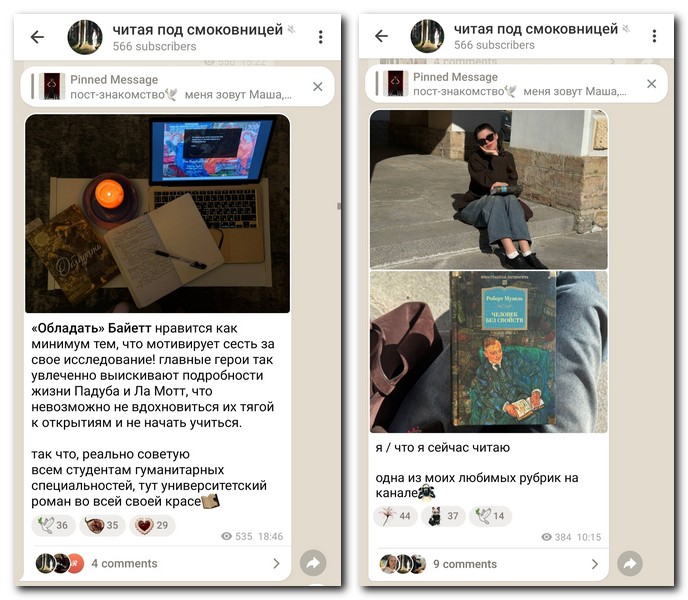Dismiss pinned message on left screen

(318, 86)
